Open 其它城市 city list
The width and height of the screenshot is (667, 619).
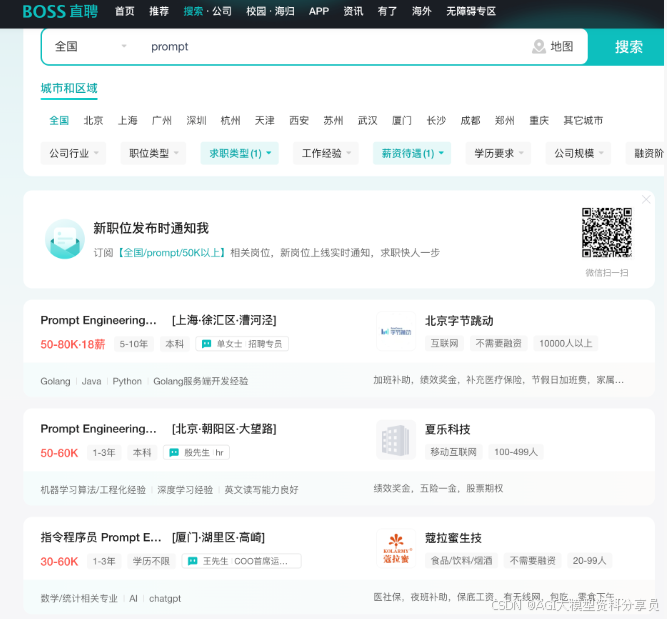coord(583,120)
